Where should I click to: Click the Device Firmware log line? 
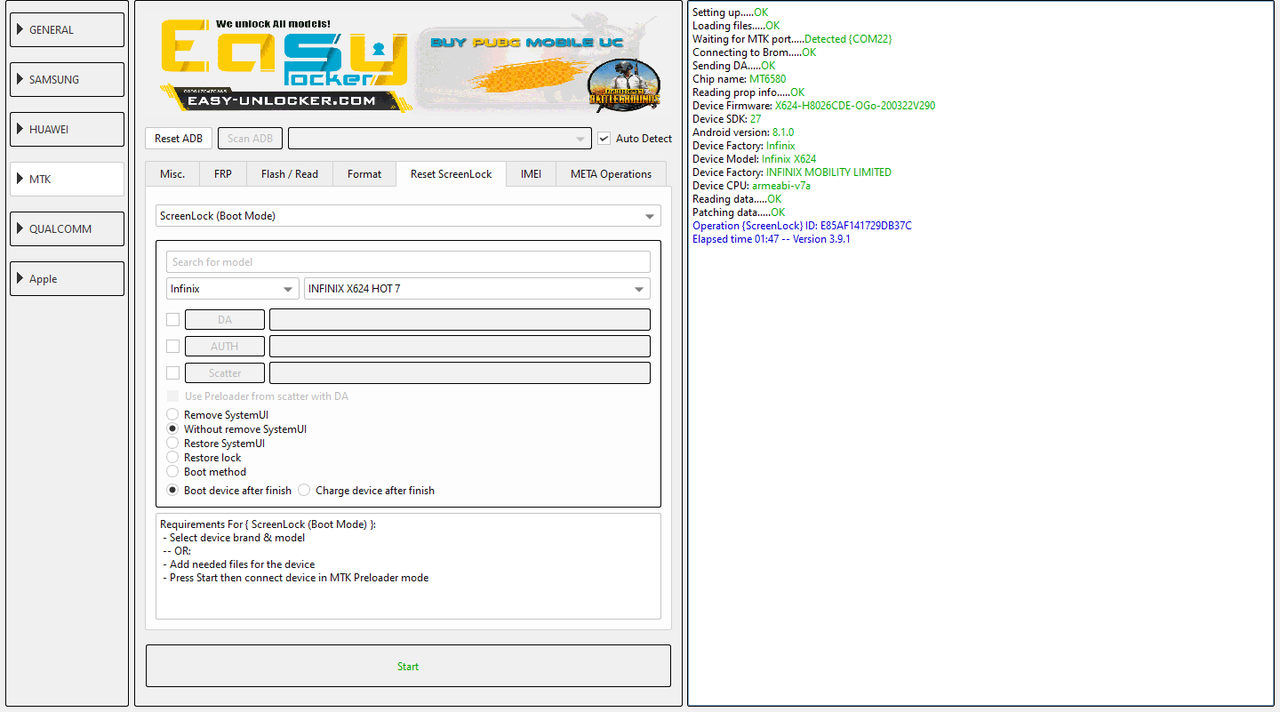(814, 106)
